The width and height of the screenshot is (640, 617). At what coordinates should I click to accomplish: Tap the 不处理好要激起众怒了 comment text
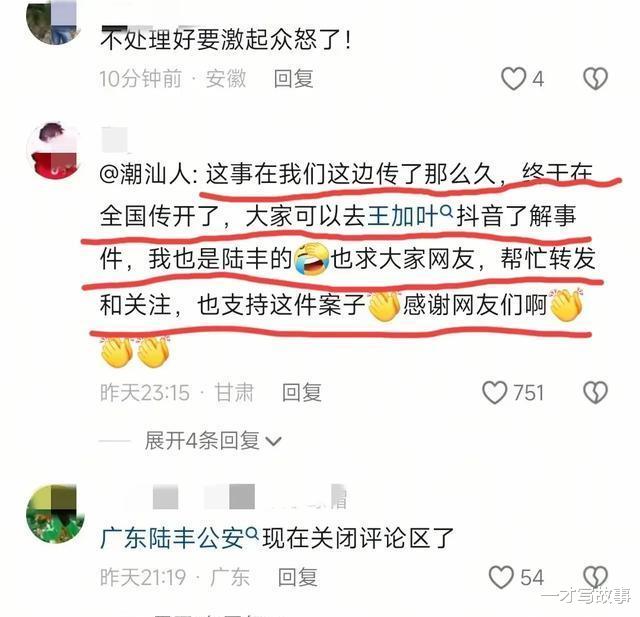click(226, 40)
